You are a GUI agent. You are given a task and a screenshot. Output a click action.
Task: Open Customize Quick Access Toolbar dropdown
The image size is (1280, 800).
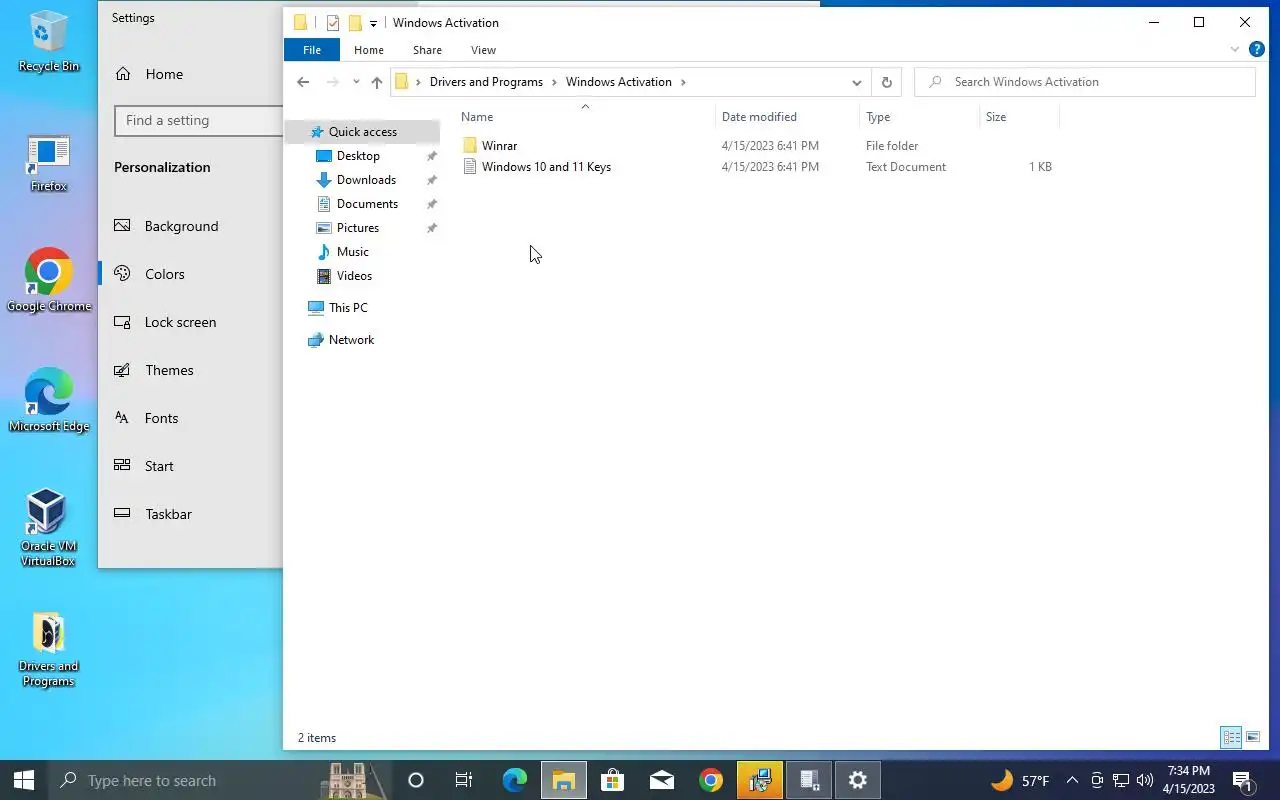click(374, 23)
